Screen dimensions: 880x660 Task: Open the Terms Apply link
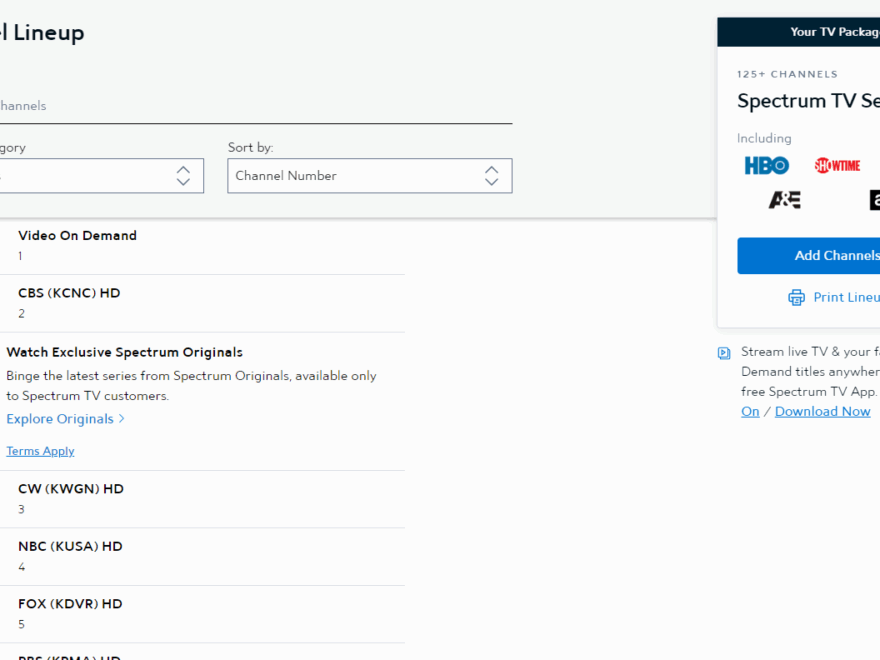(40, 451)
